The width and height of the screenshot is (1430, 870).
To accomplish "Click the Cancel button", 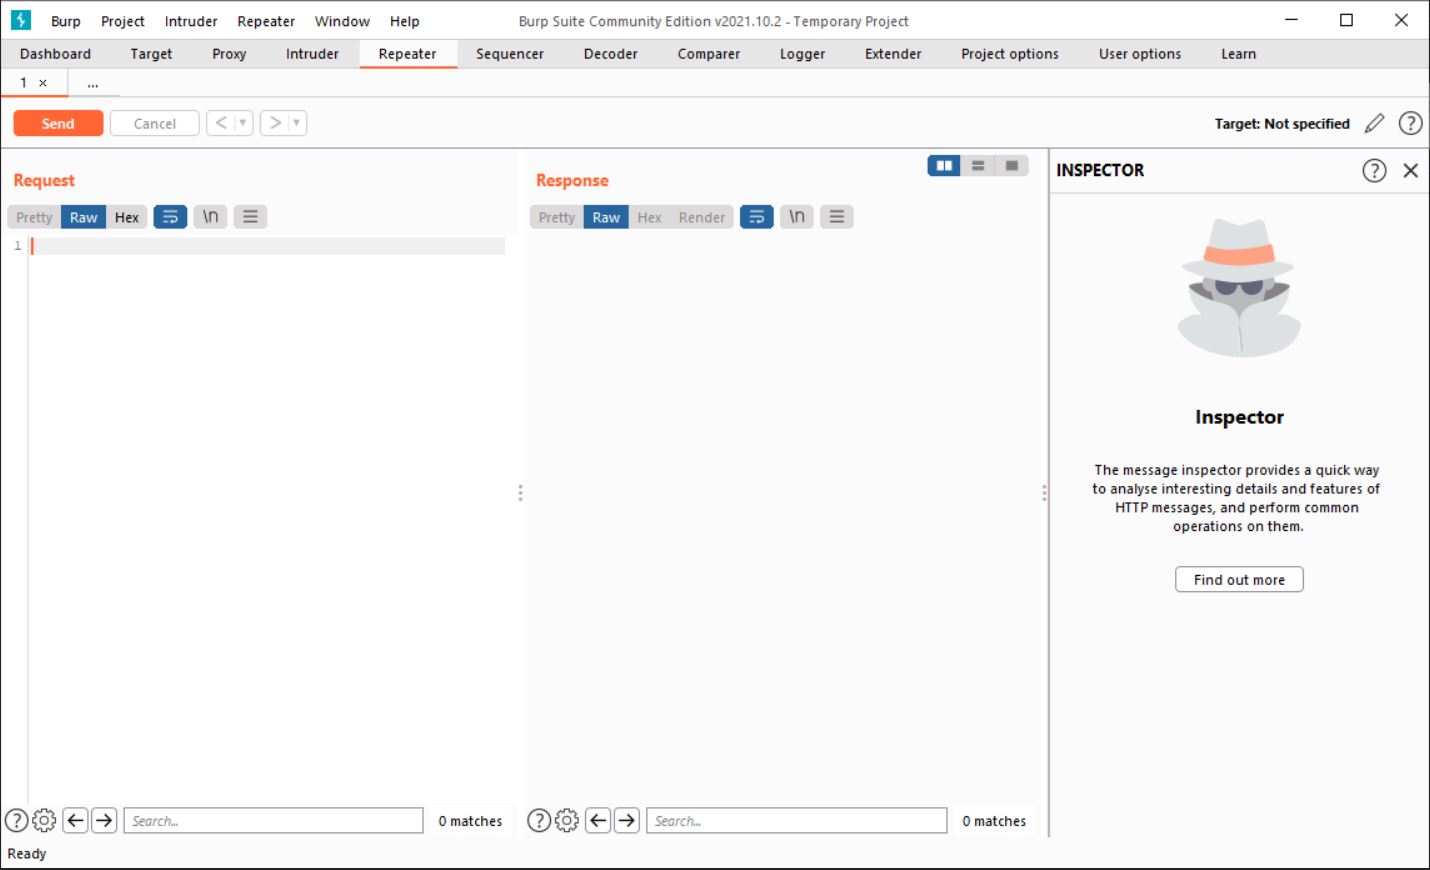I will click(x=155, y=123).
